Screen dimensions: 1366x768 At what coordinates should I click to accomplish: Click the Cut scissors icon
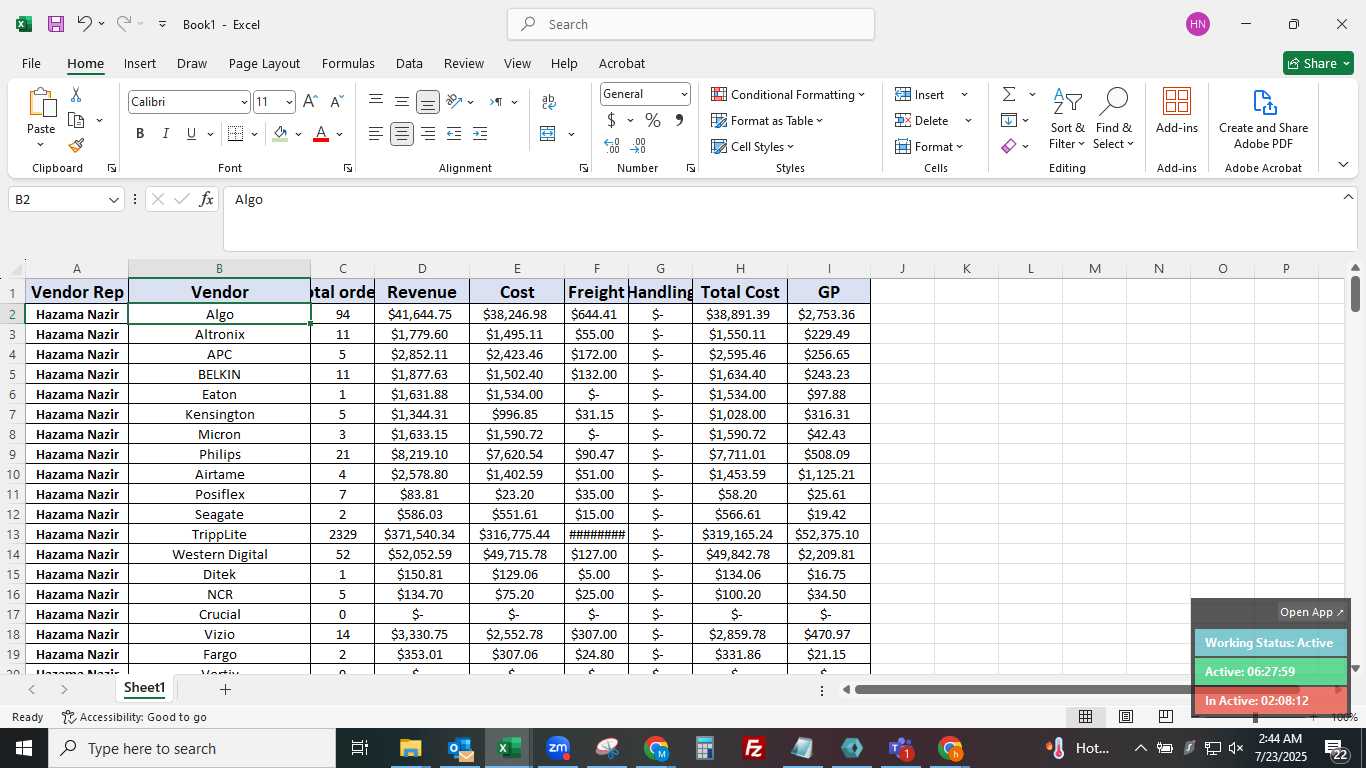coord(75,95)
